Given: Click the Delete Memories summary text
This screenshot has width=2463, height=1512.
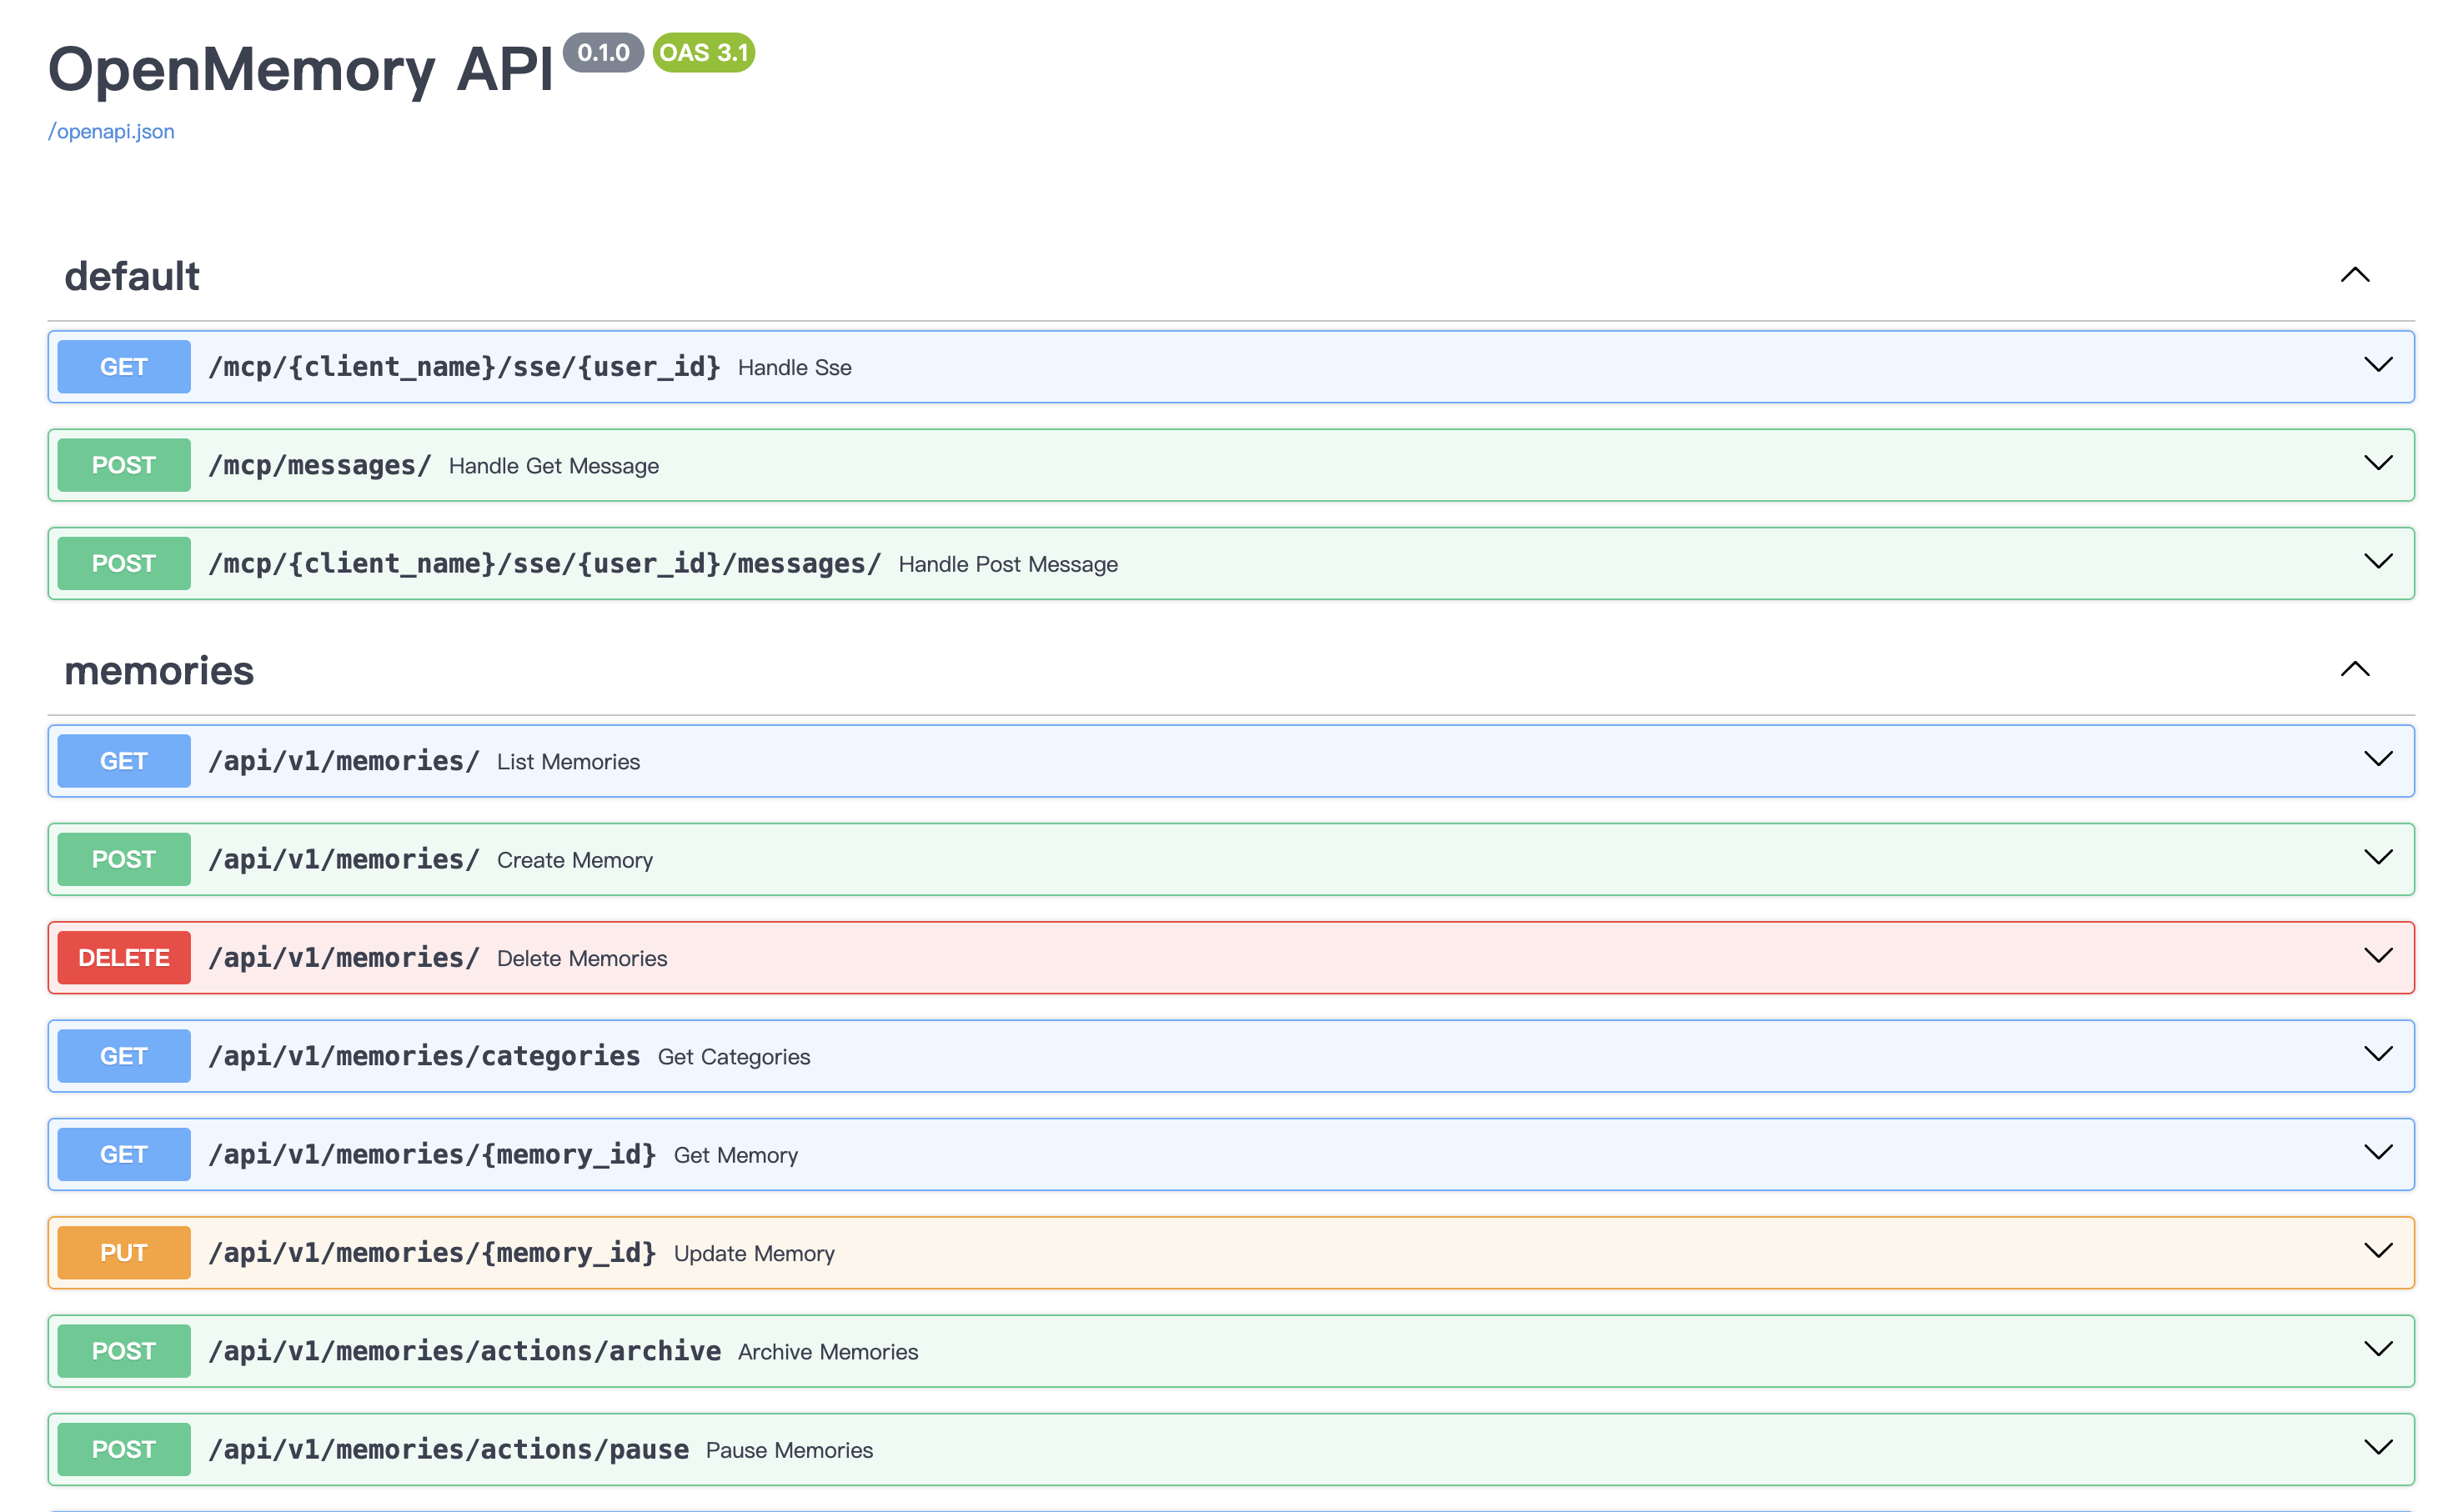Looking at the screenshot, I should (x=582, y=958).
